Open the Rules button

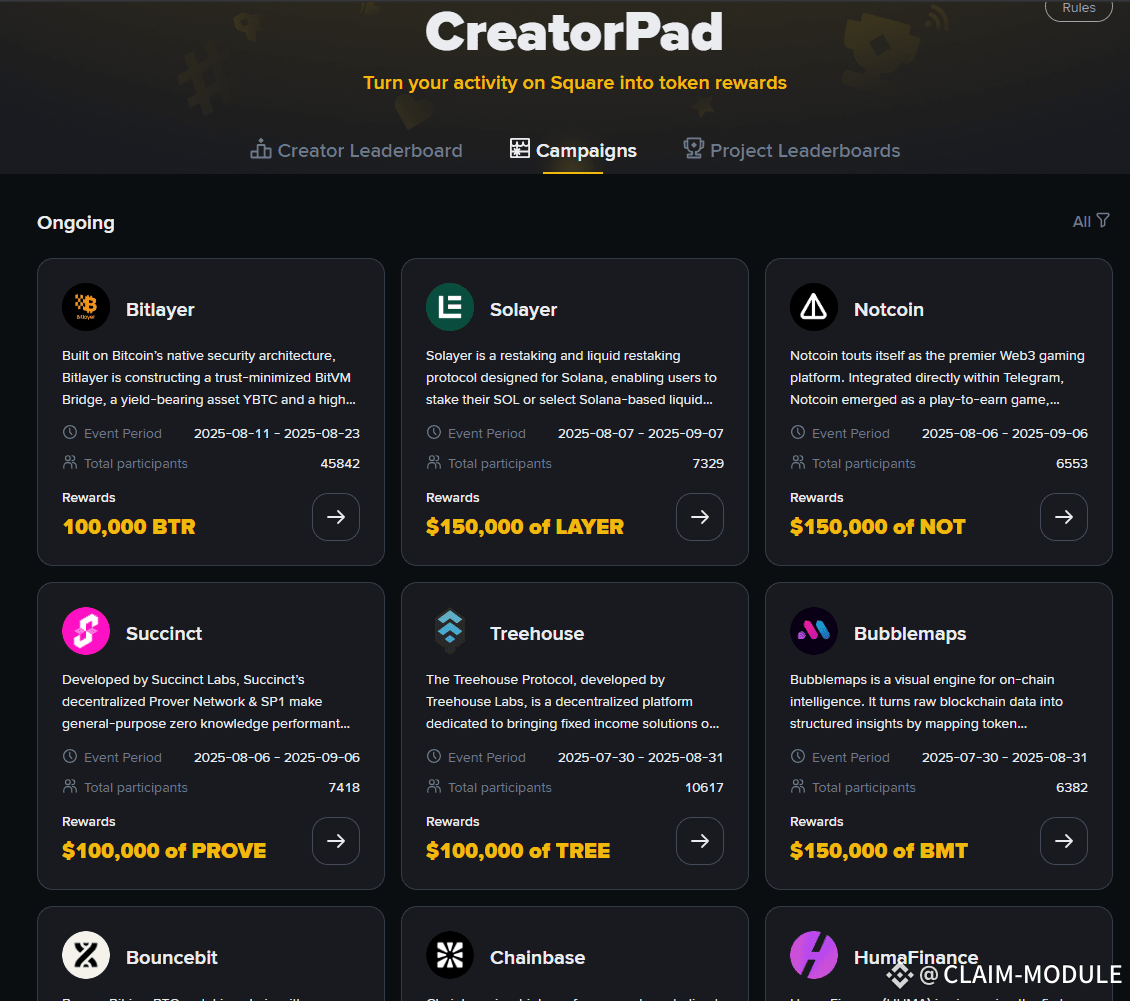point(1078,9)
